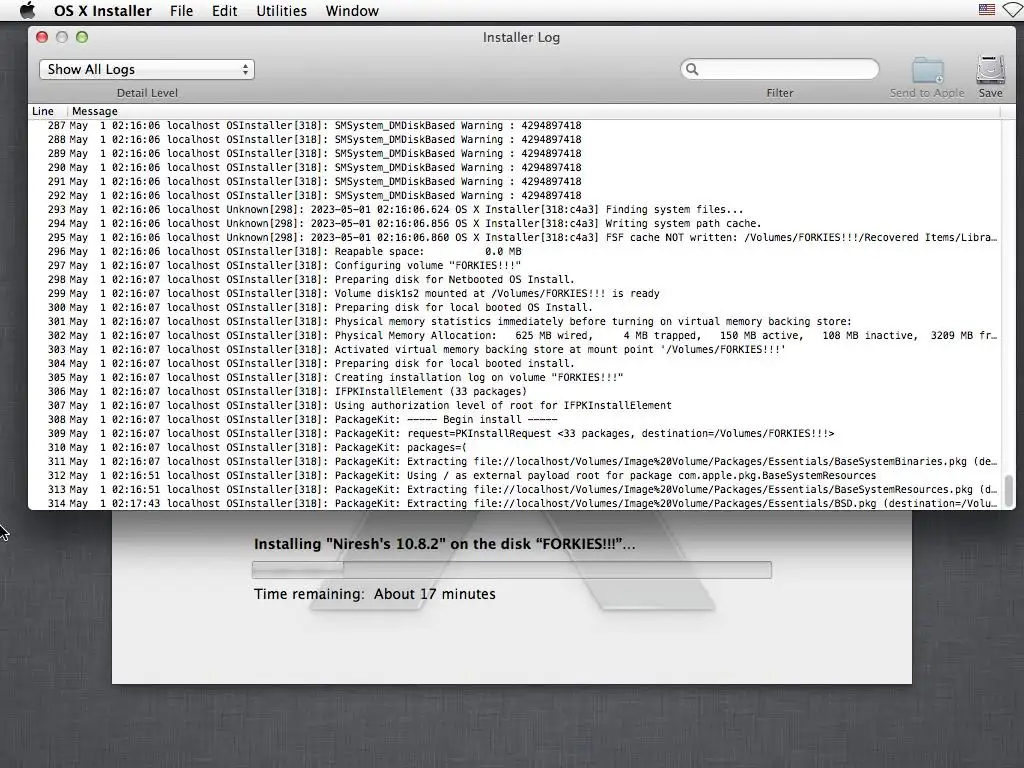Select log line 289

tap(514, 153)
